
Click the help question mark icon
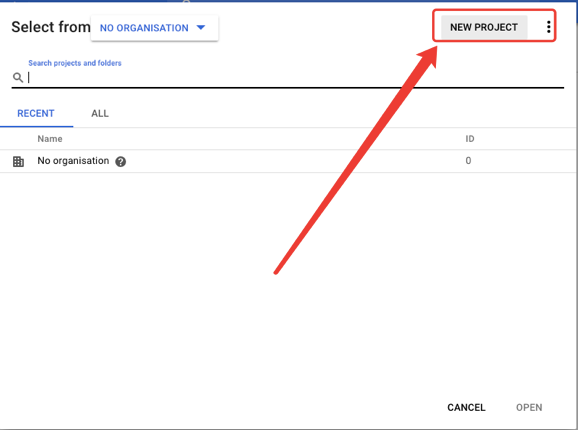click(x=121, y=161)
